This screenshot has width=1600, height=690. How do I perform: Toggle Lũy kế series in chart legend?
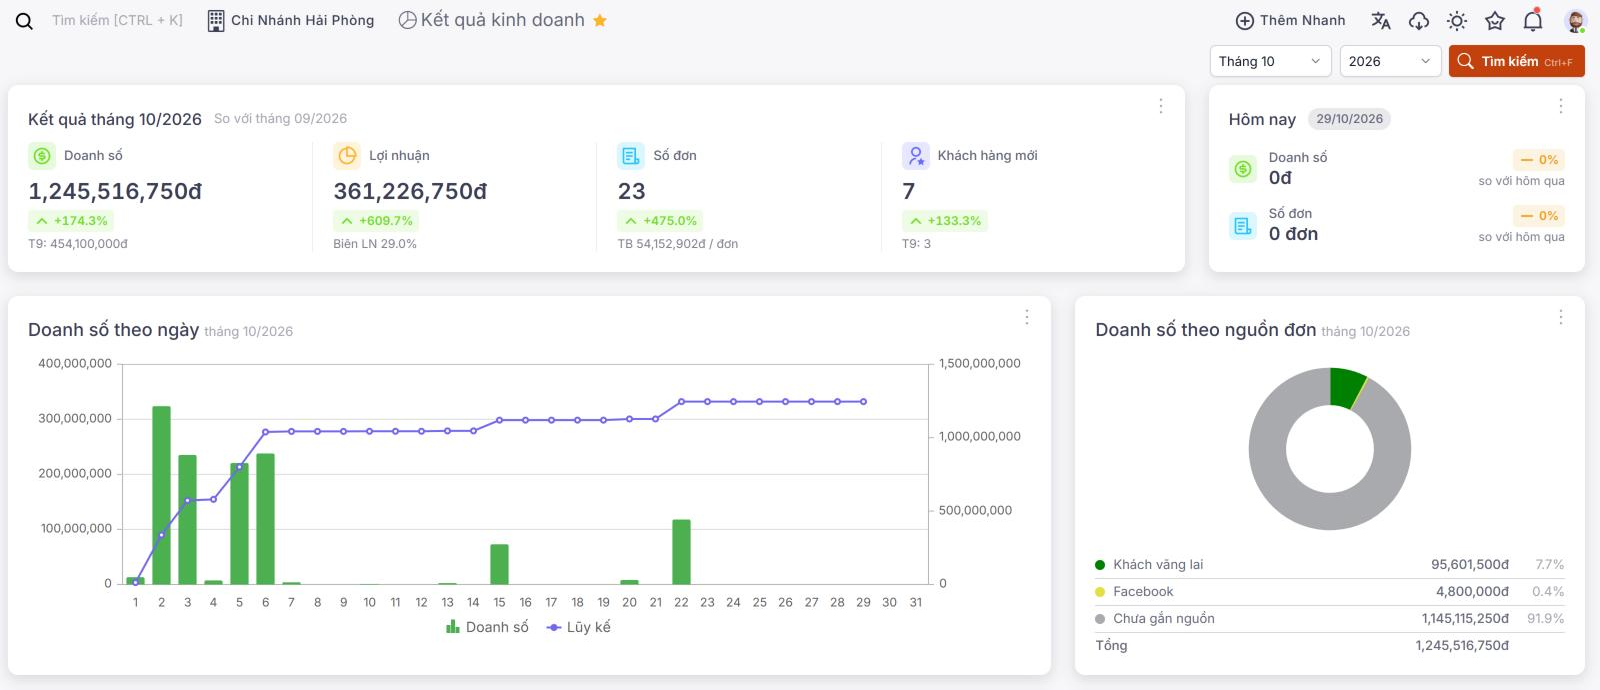[579, 627]
